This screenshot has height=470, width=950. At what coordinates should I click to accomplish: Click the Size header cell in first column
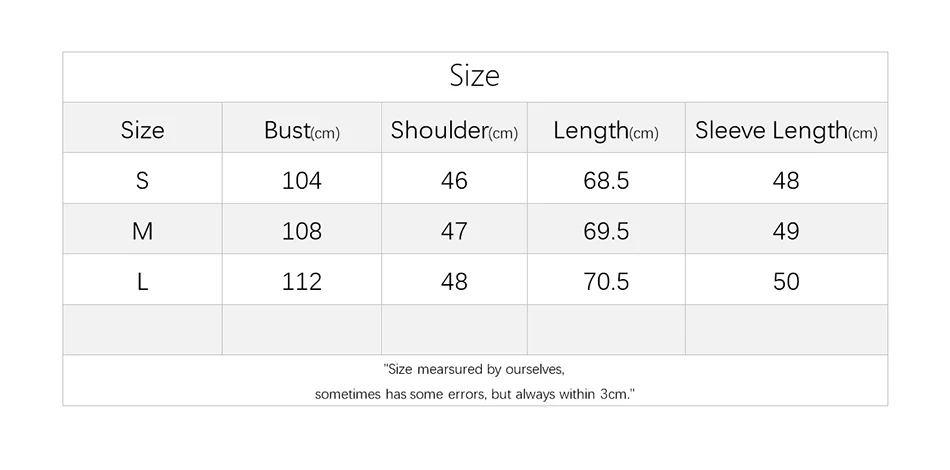point(142,130)
